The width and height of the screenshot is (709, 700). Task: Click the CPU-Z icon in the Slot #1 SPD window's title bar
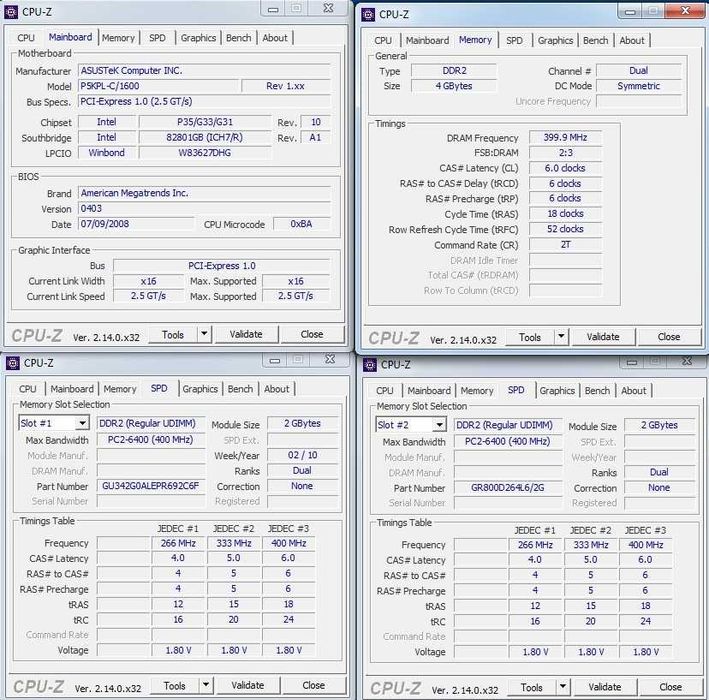[x=13, y=363]
